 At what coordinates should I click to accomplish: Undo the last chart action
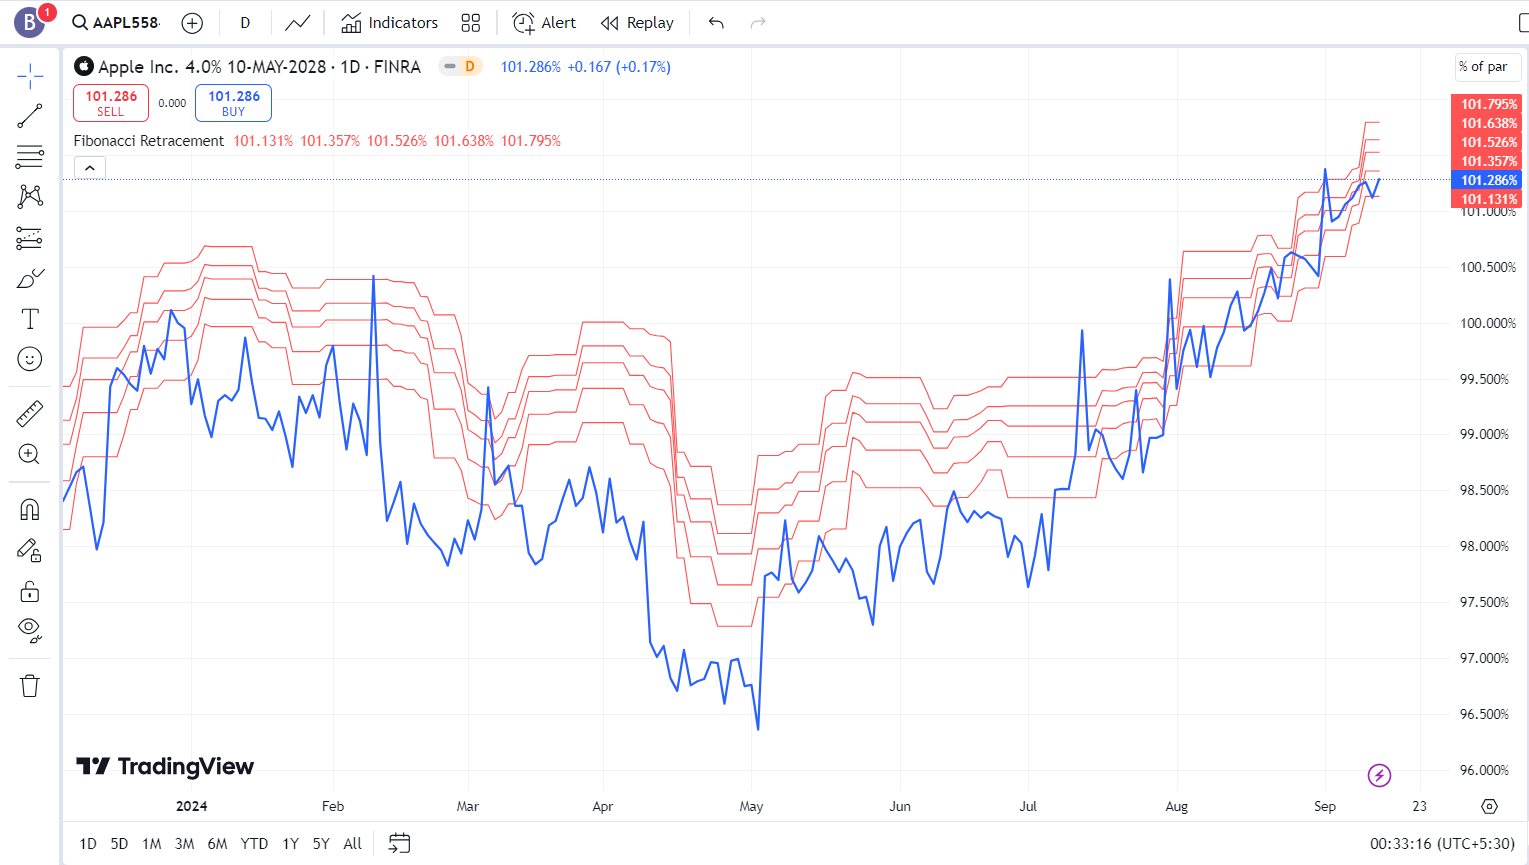click(x=716, y=23)
